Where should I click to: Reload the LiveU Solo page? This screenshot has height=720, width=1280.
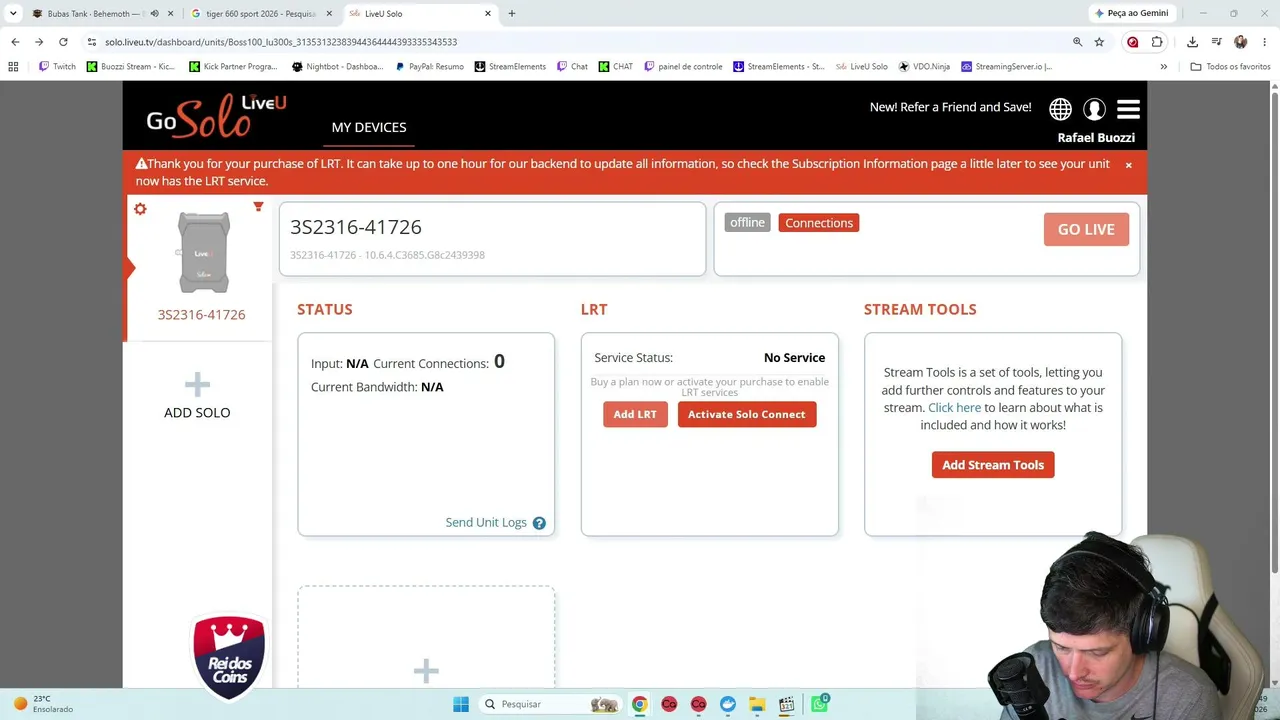pos(63,42)
